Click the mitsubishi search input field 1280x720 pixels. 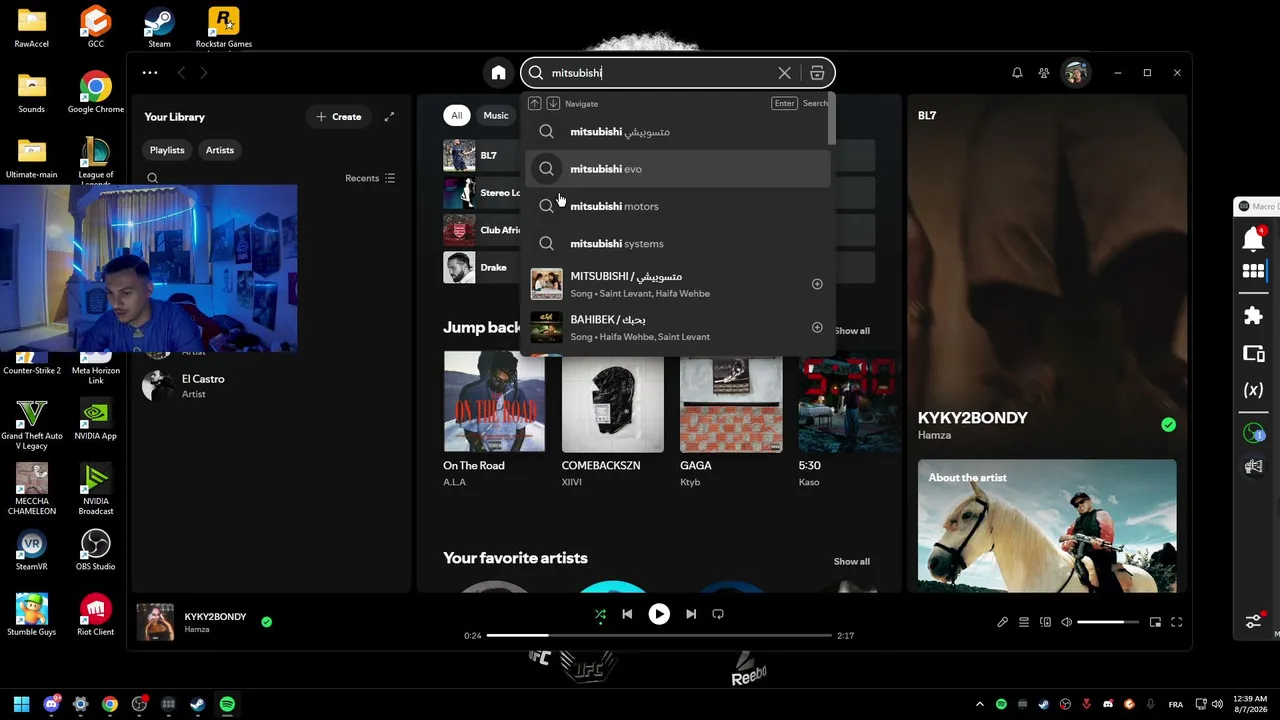click(660, 73)
